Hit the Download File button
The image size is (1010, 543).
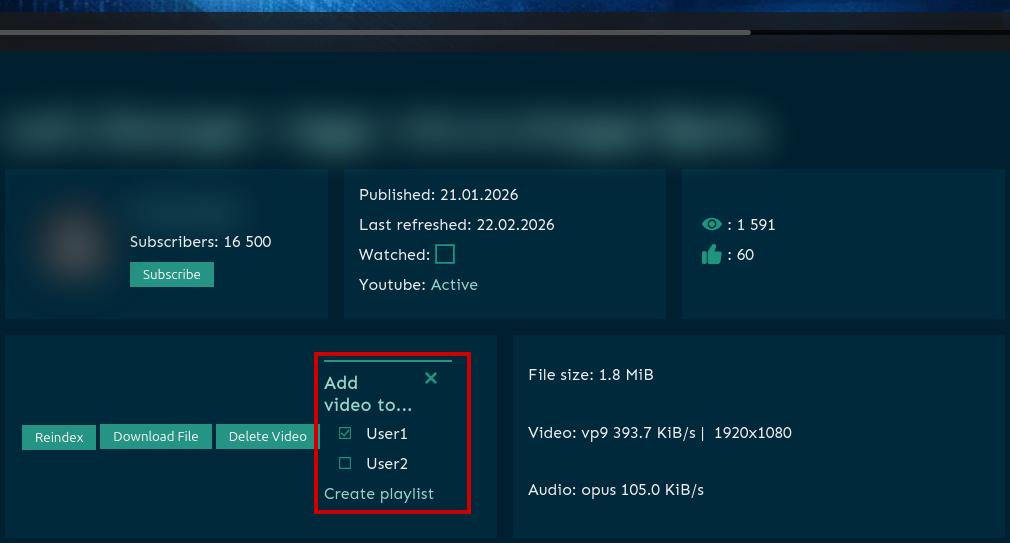coord(156,437)
